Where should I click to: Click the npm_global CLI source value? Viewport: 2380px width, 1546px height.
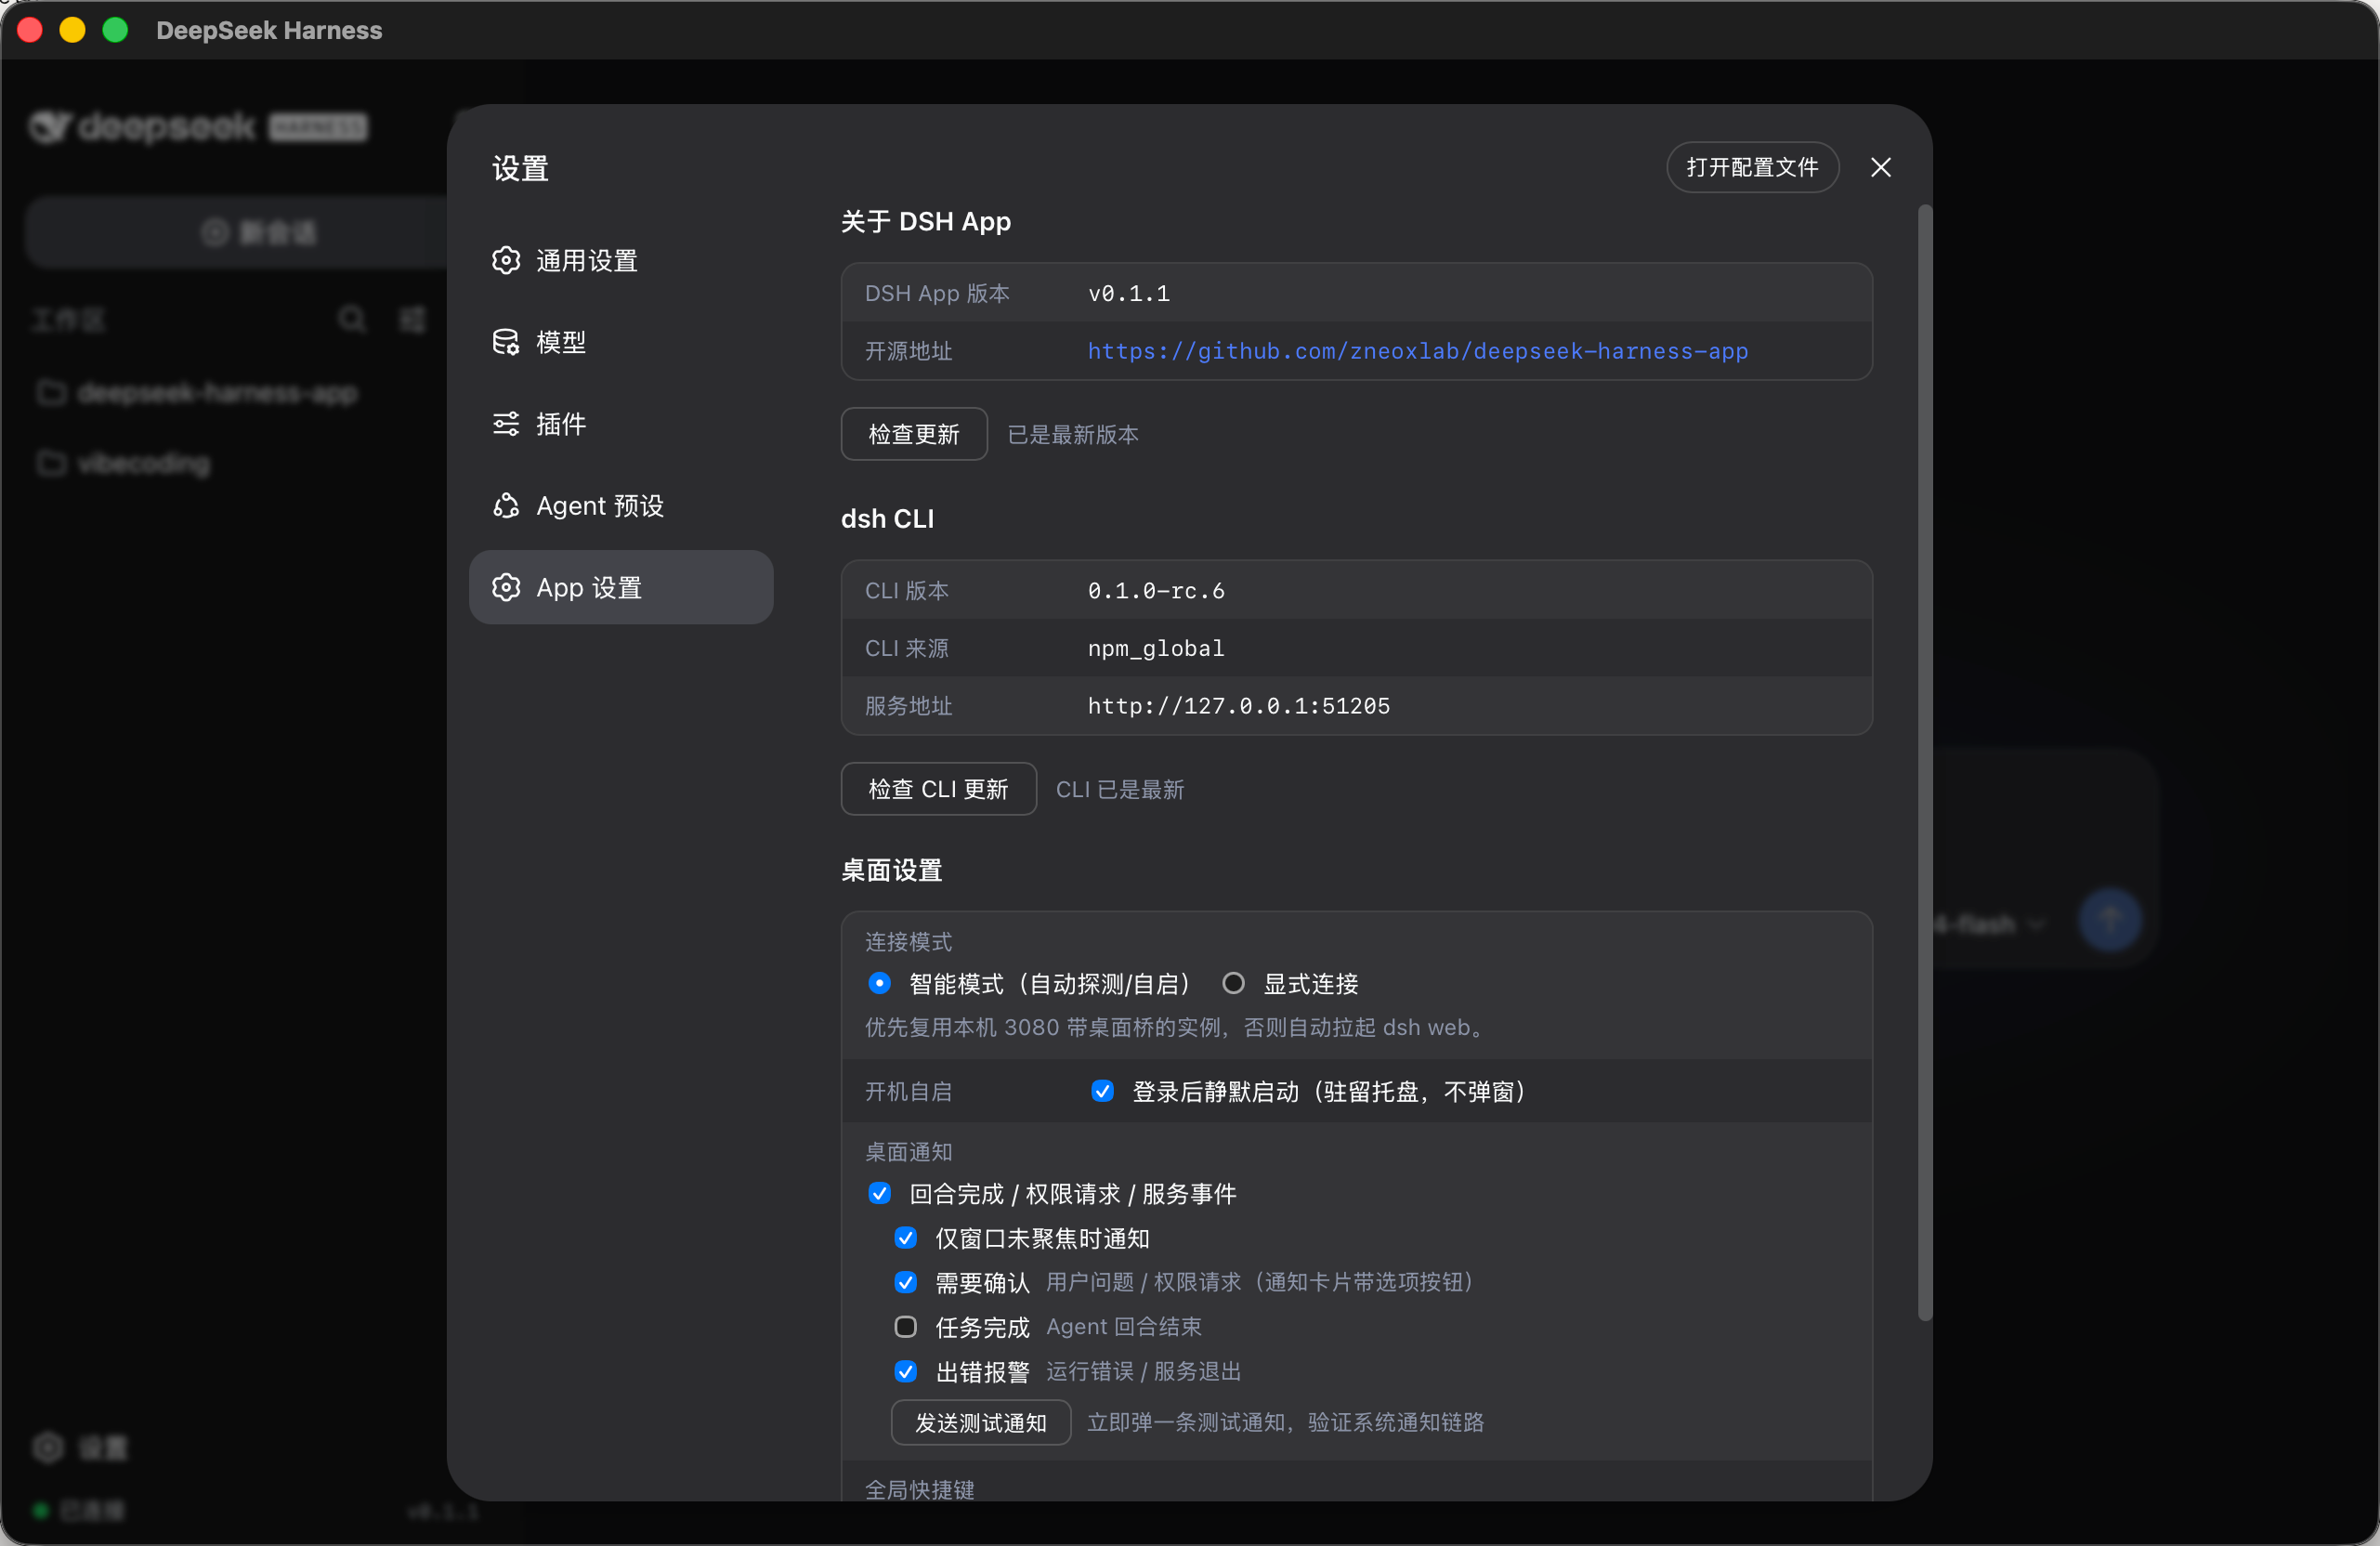coord(1156,649)
